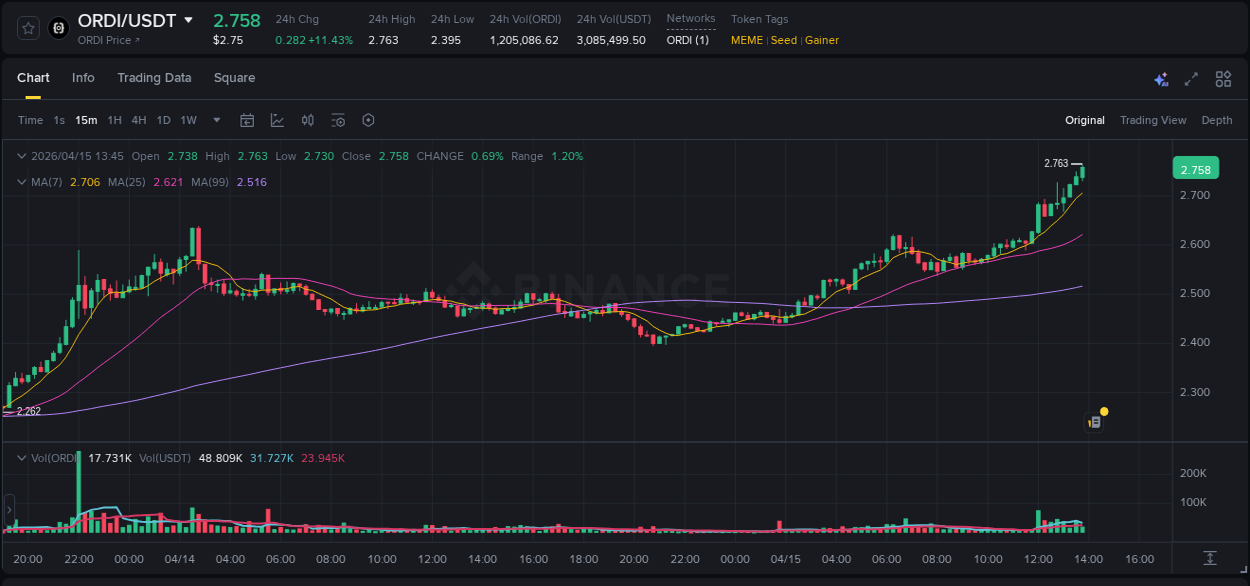Open the AI assistant sparkle icon
Viewport: 1250px width, 586px height.
tap(1160, 78)
